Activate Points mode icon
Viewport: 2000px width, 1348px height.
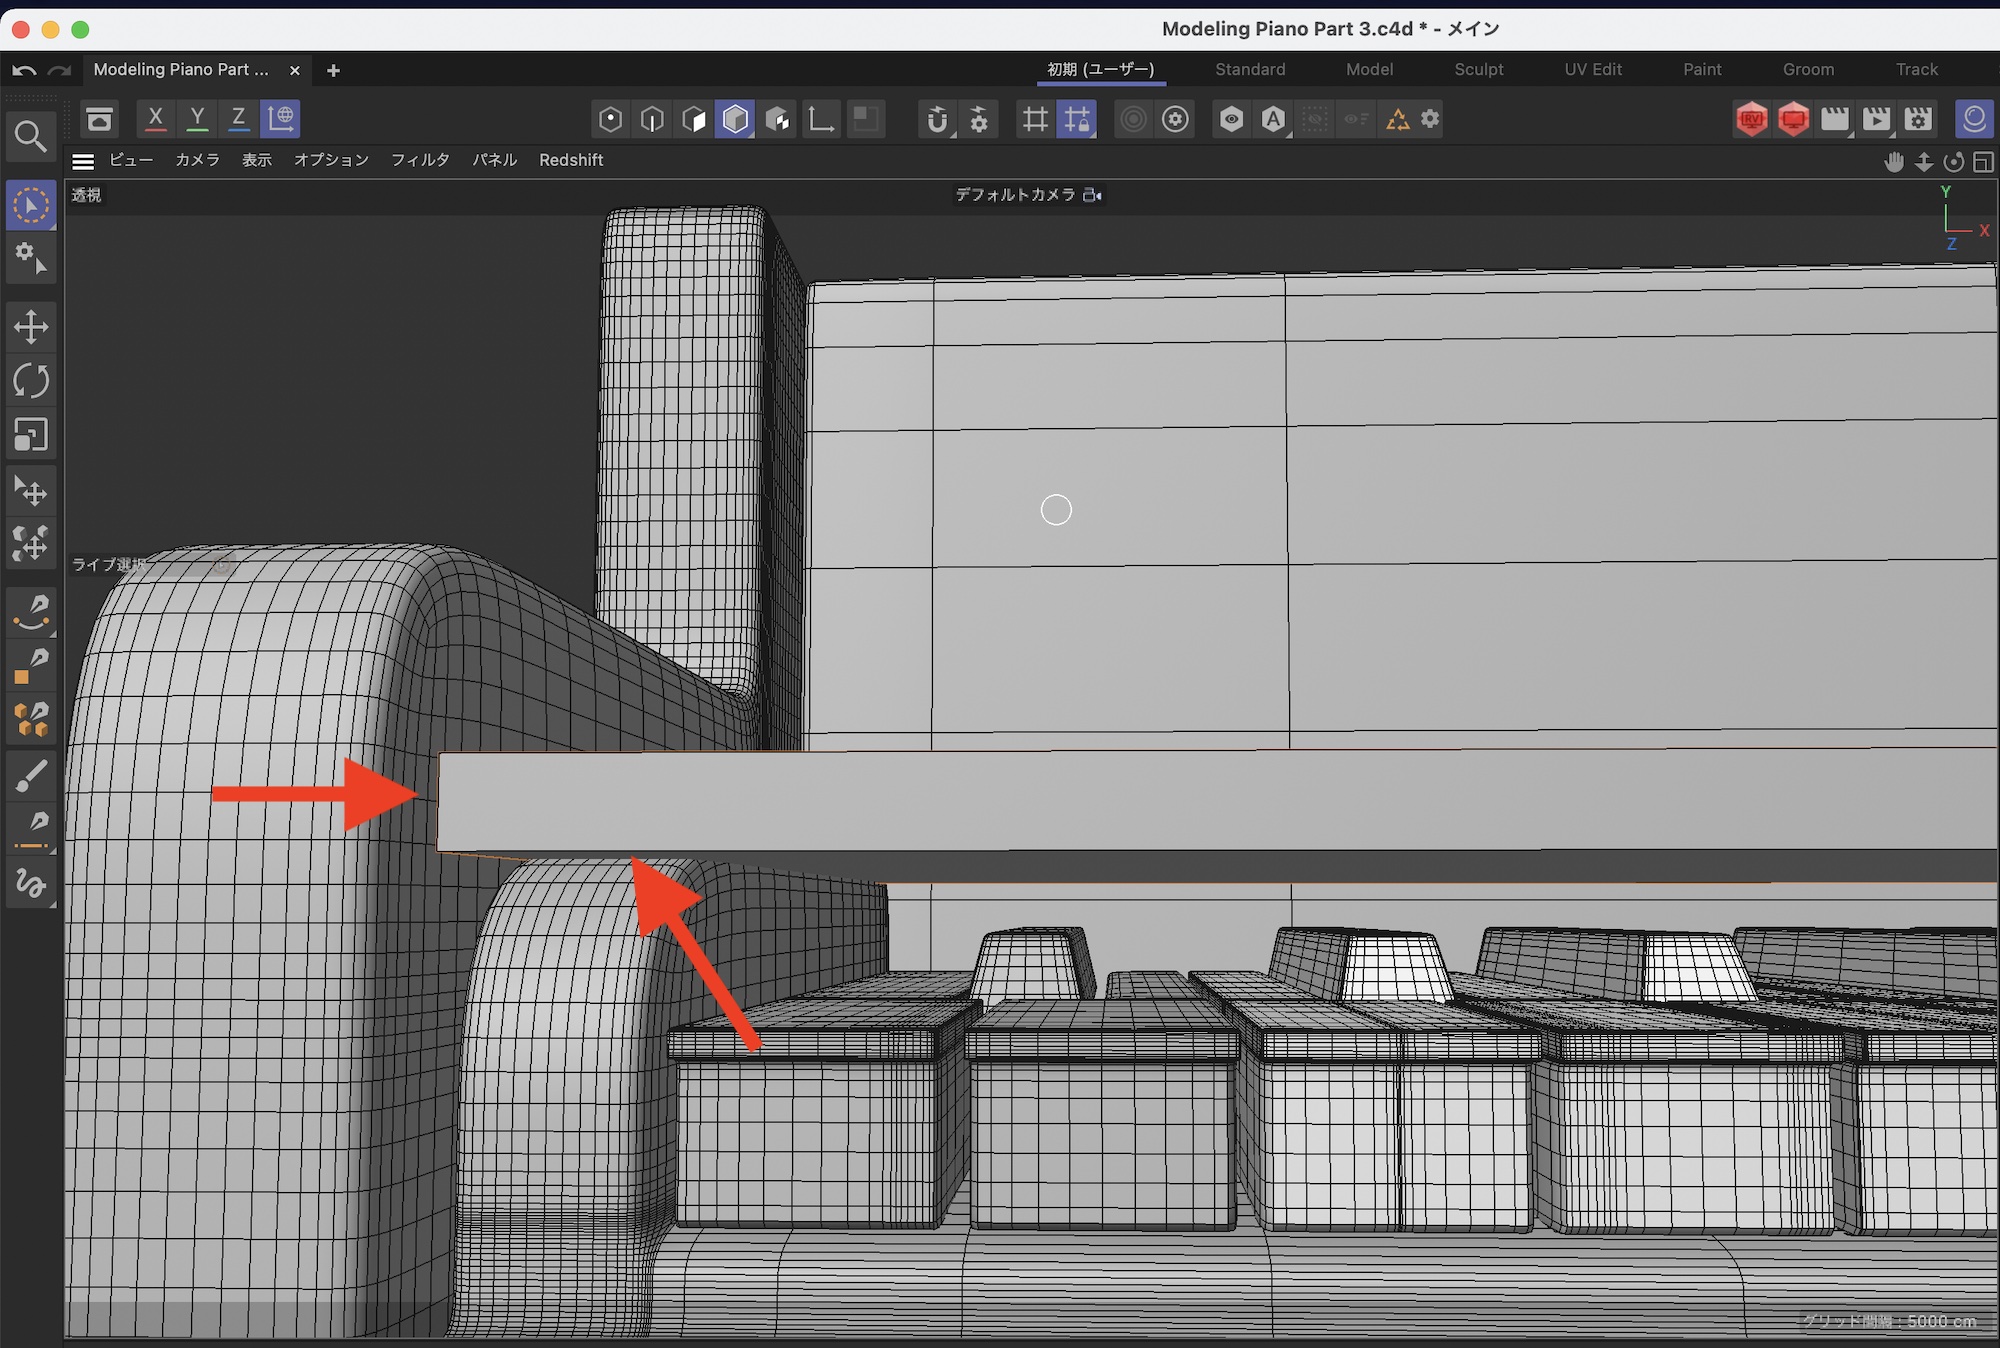[x=610, y=120]
